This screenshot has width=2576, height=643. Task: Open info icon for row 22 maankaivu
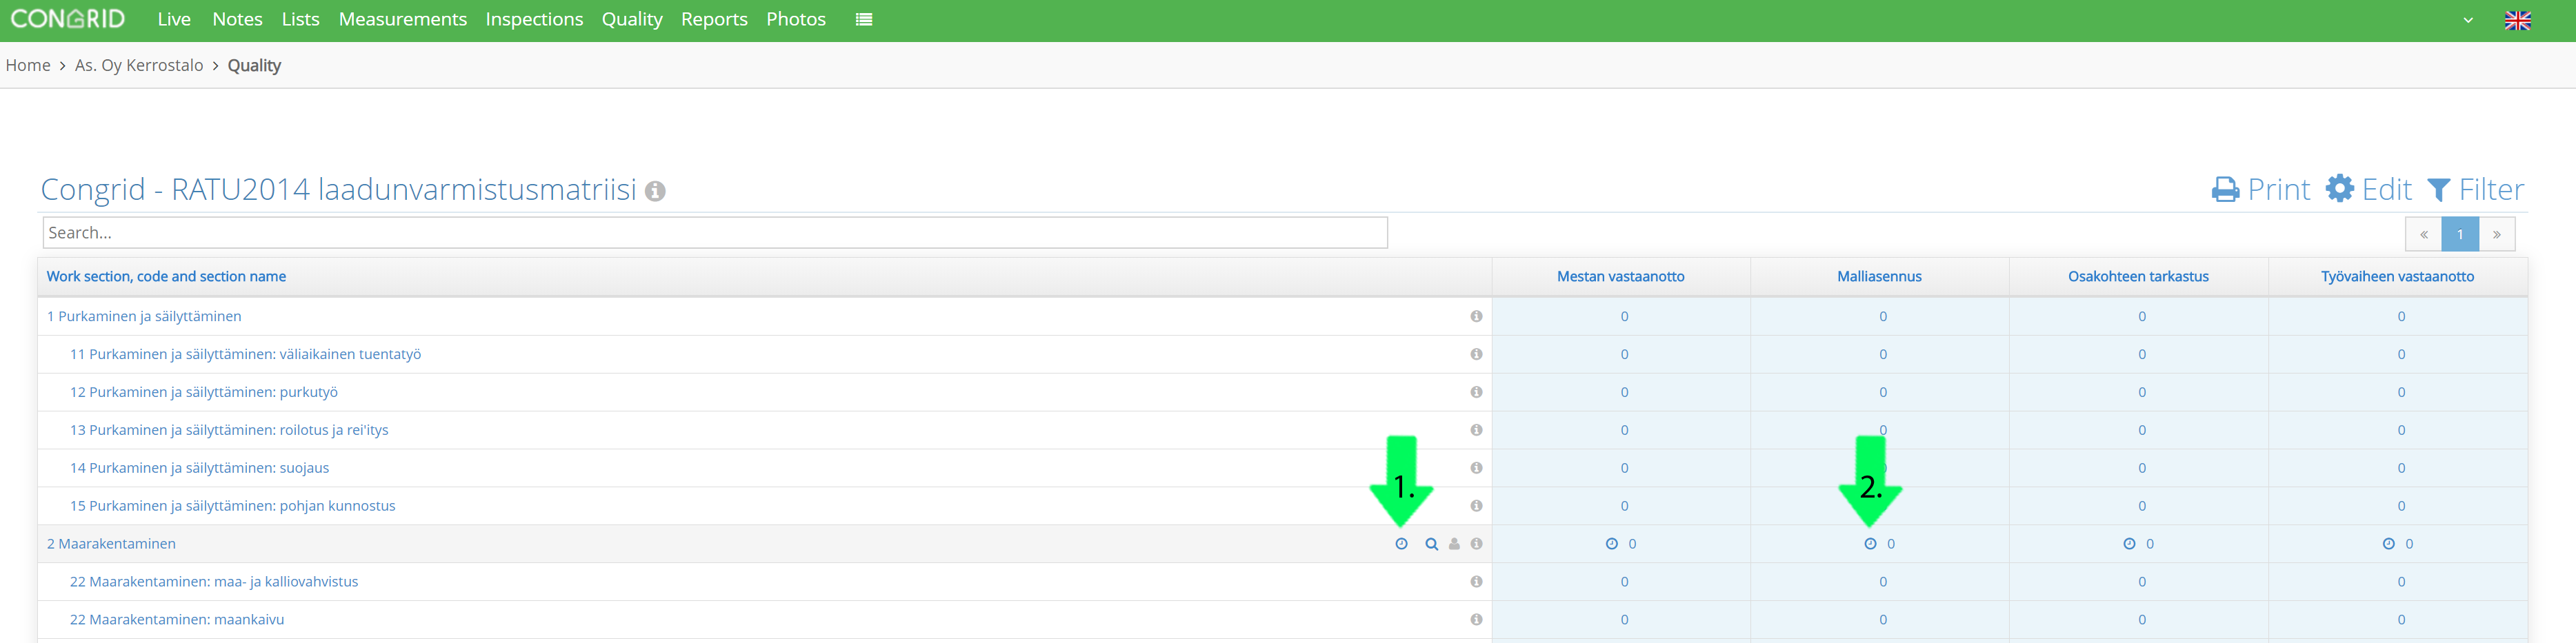pyautogui.click(x=1476, y=620)
